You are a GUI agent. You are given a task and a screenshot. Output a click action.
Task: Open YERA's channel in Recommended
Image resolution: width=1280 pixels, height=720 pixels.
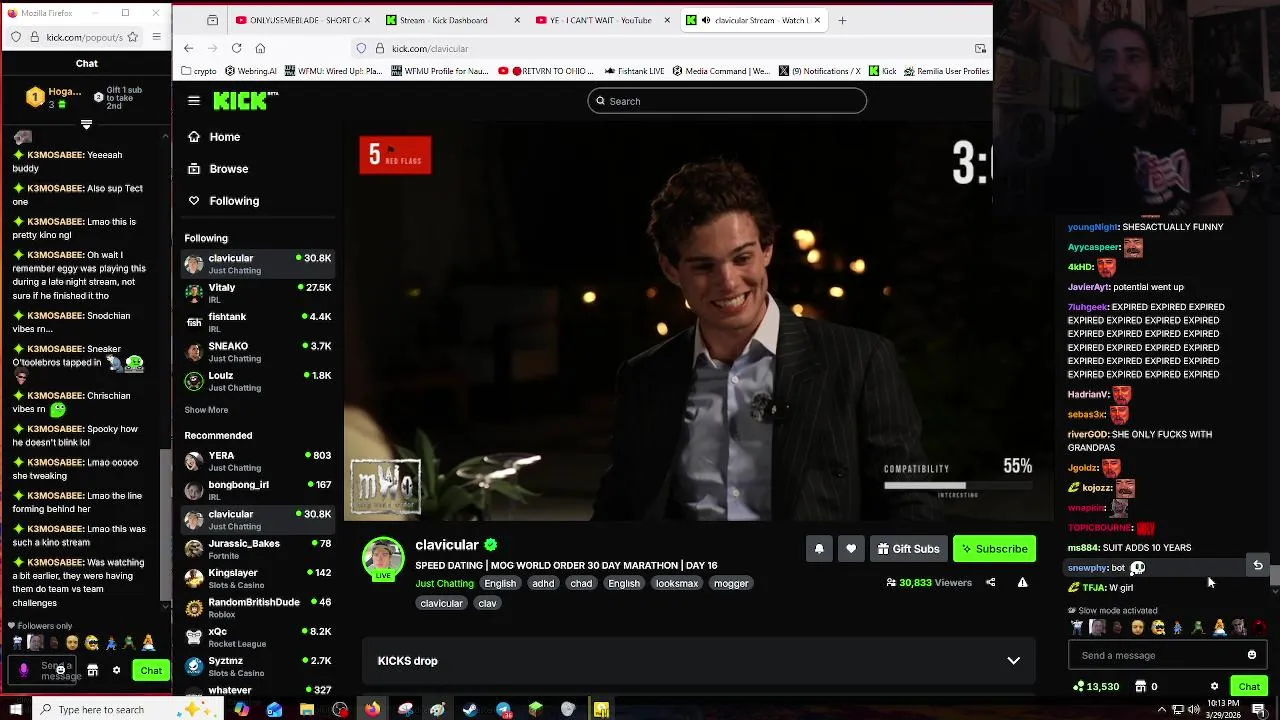tap(259, 461)
